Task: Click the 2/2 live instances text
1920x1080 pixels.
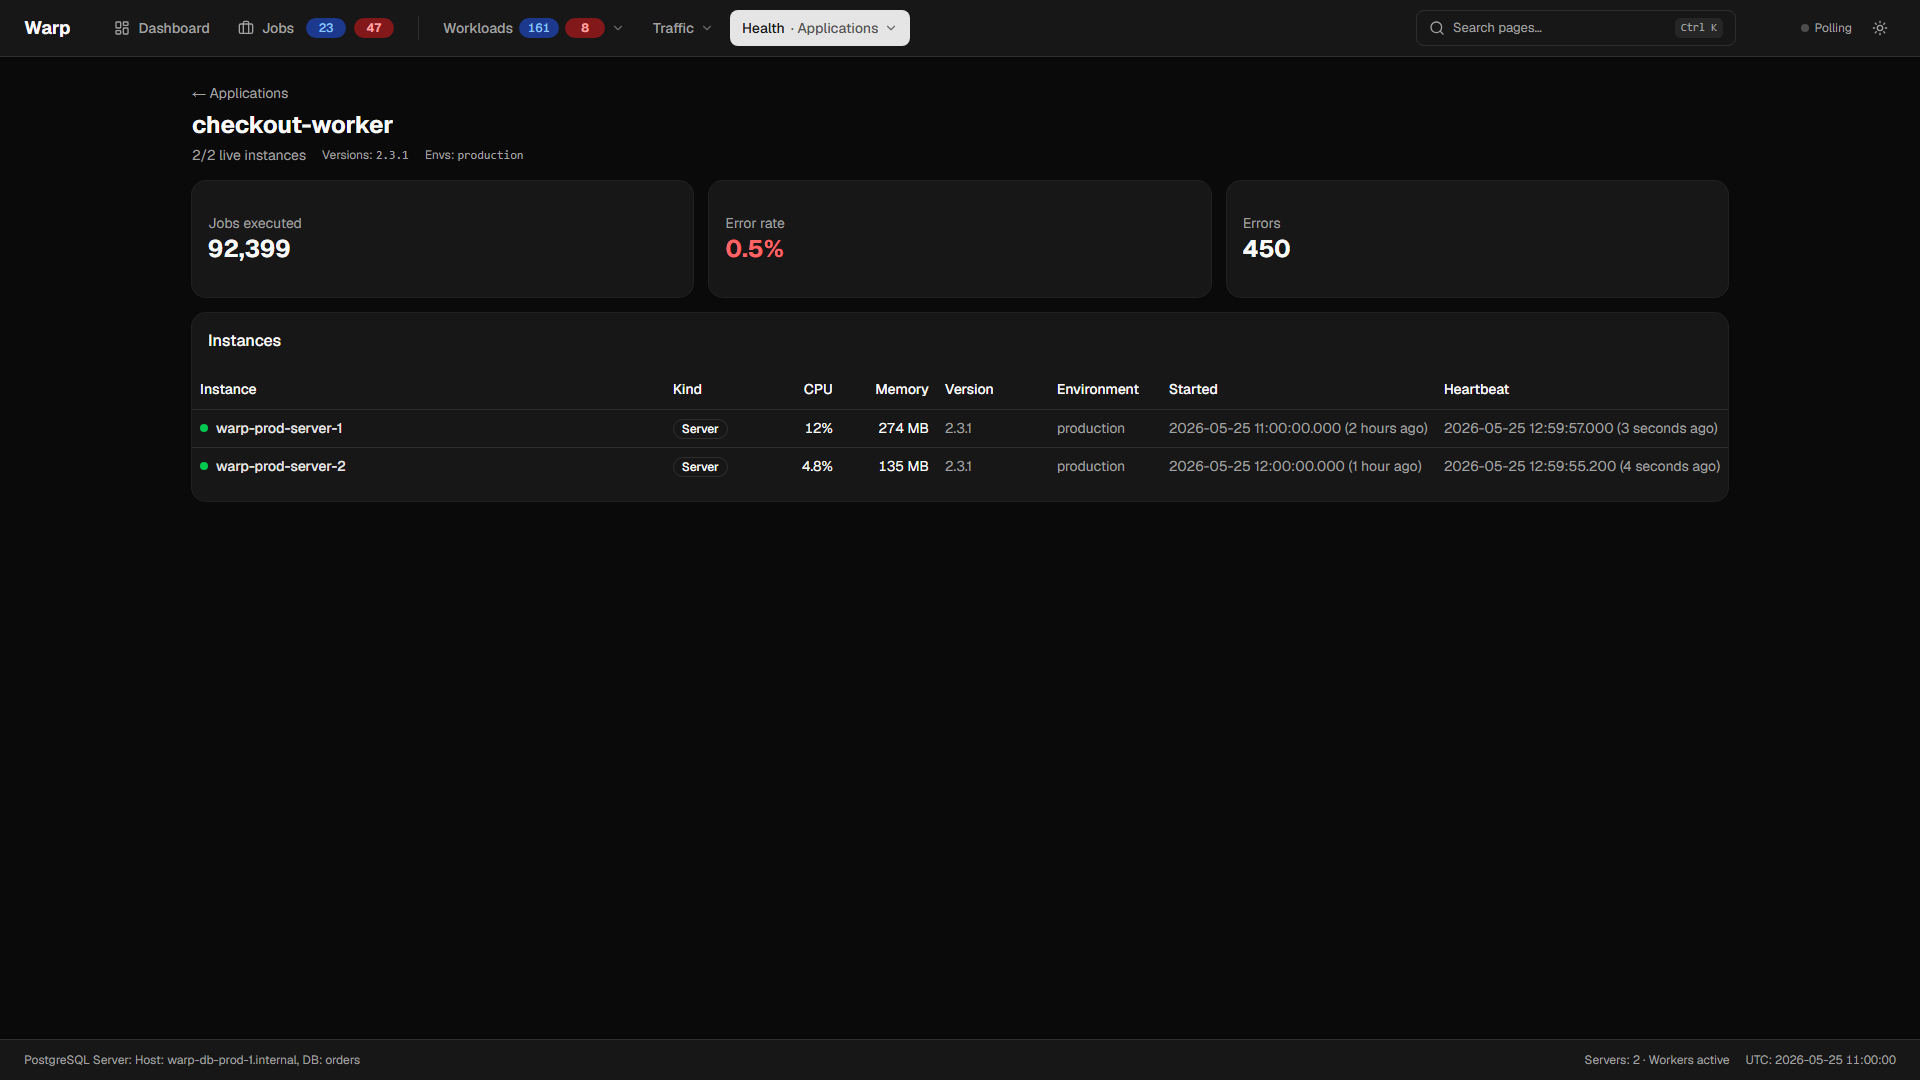Action: tap(249, 155)
